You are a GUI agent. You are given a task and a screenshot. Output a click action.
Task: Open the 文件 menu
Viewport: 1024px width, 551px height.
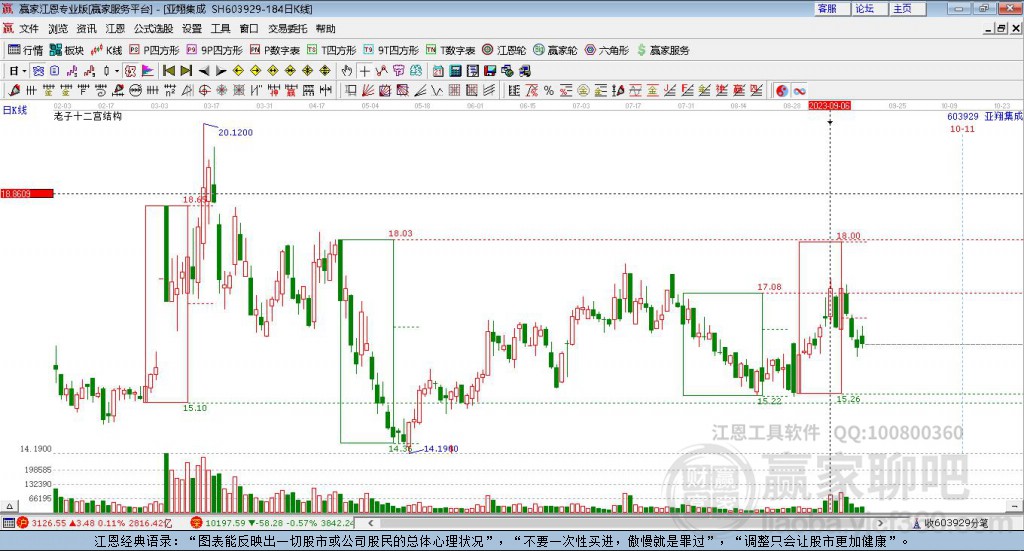coord(29,29)
